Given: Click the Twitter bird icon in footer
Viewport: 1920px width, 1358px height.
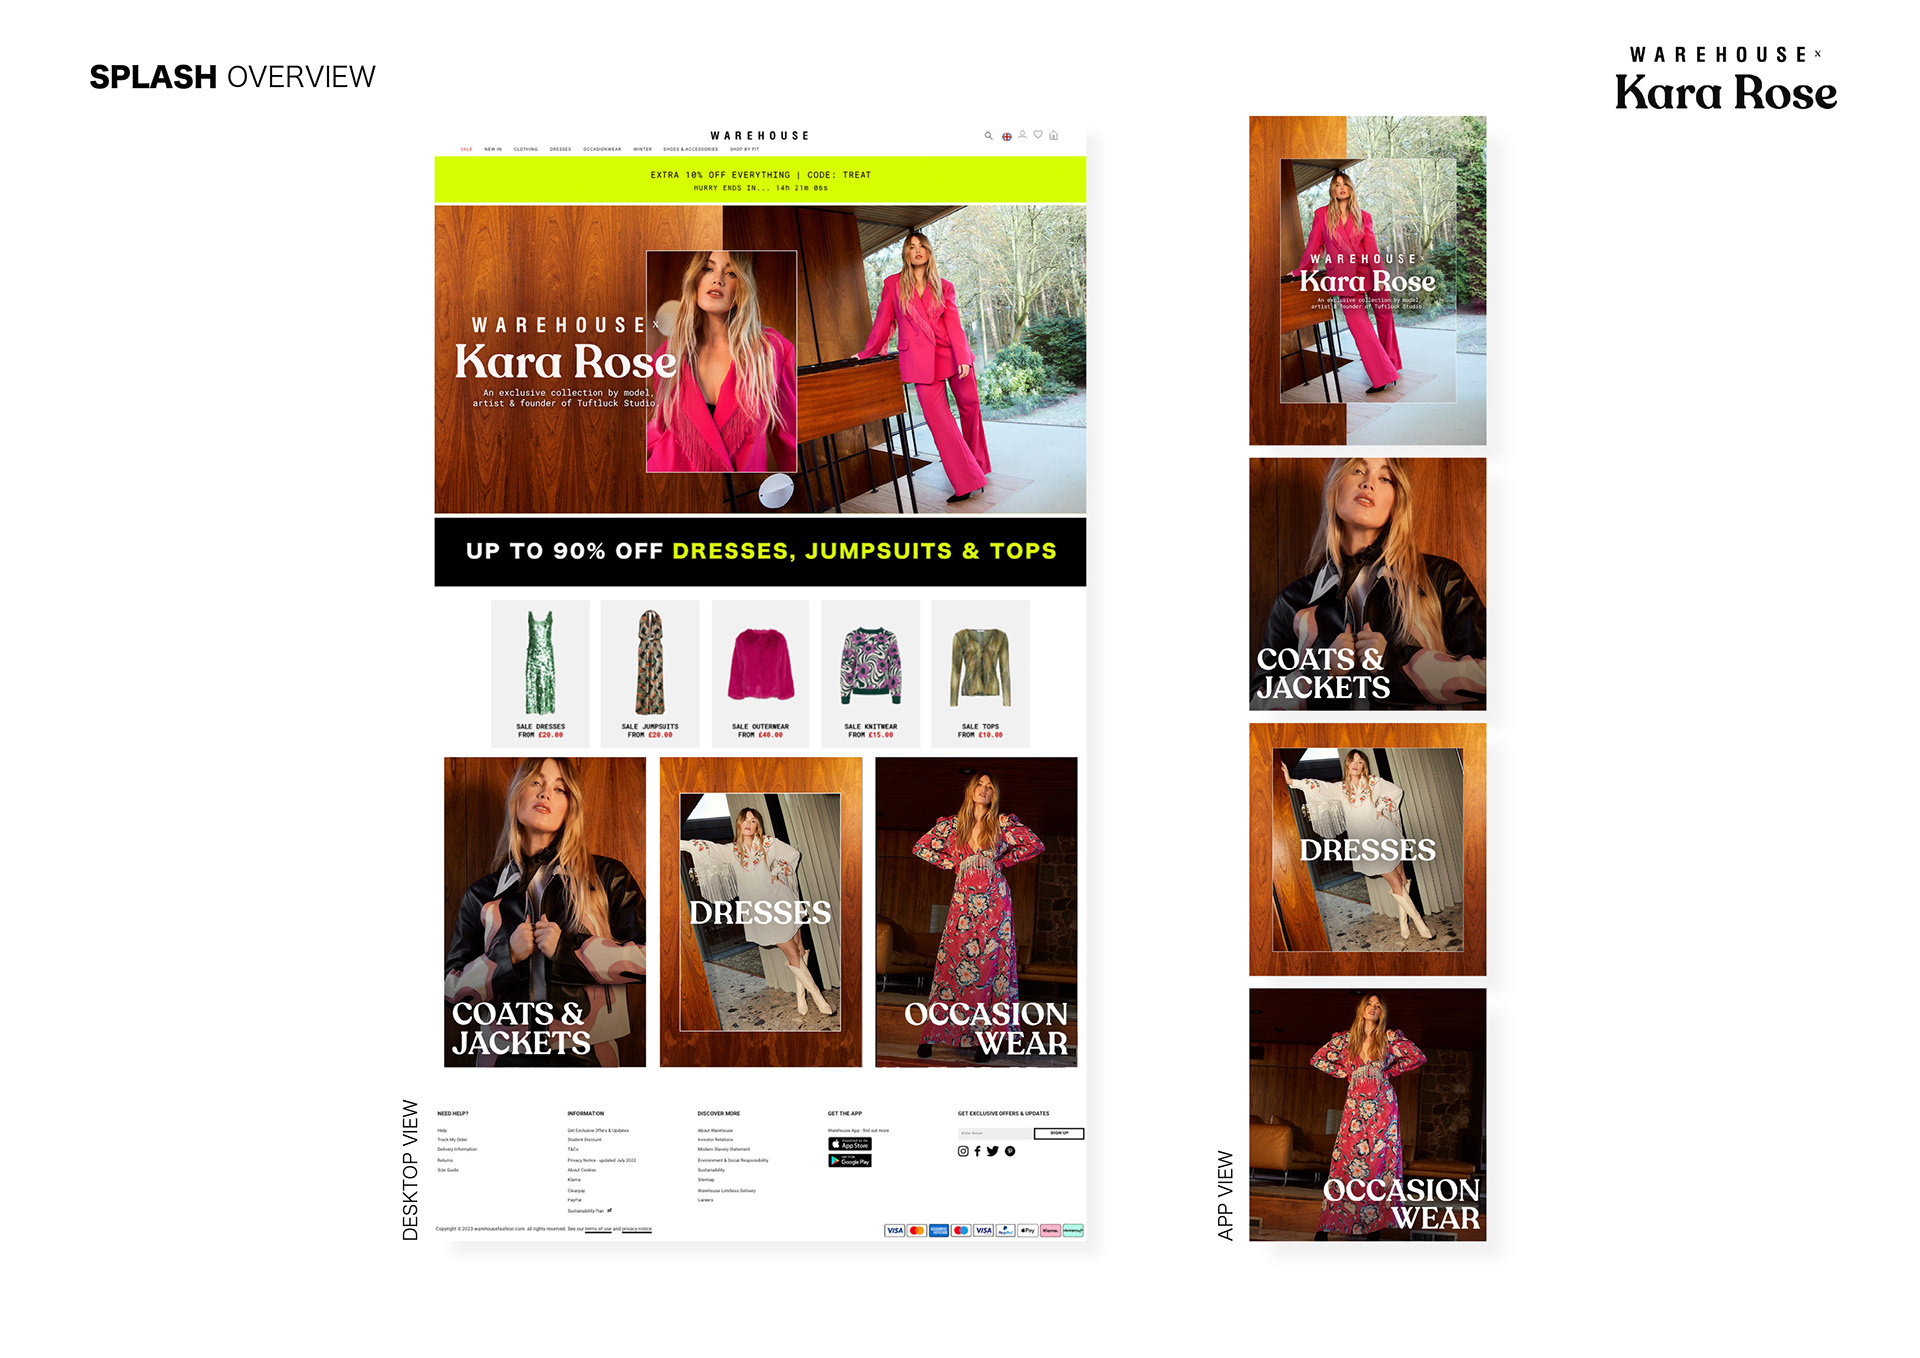Looking at the screenshot, I should 992,1151.
